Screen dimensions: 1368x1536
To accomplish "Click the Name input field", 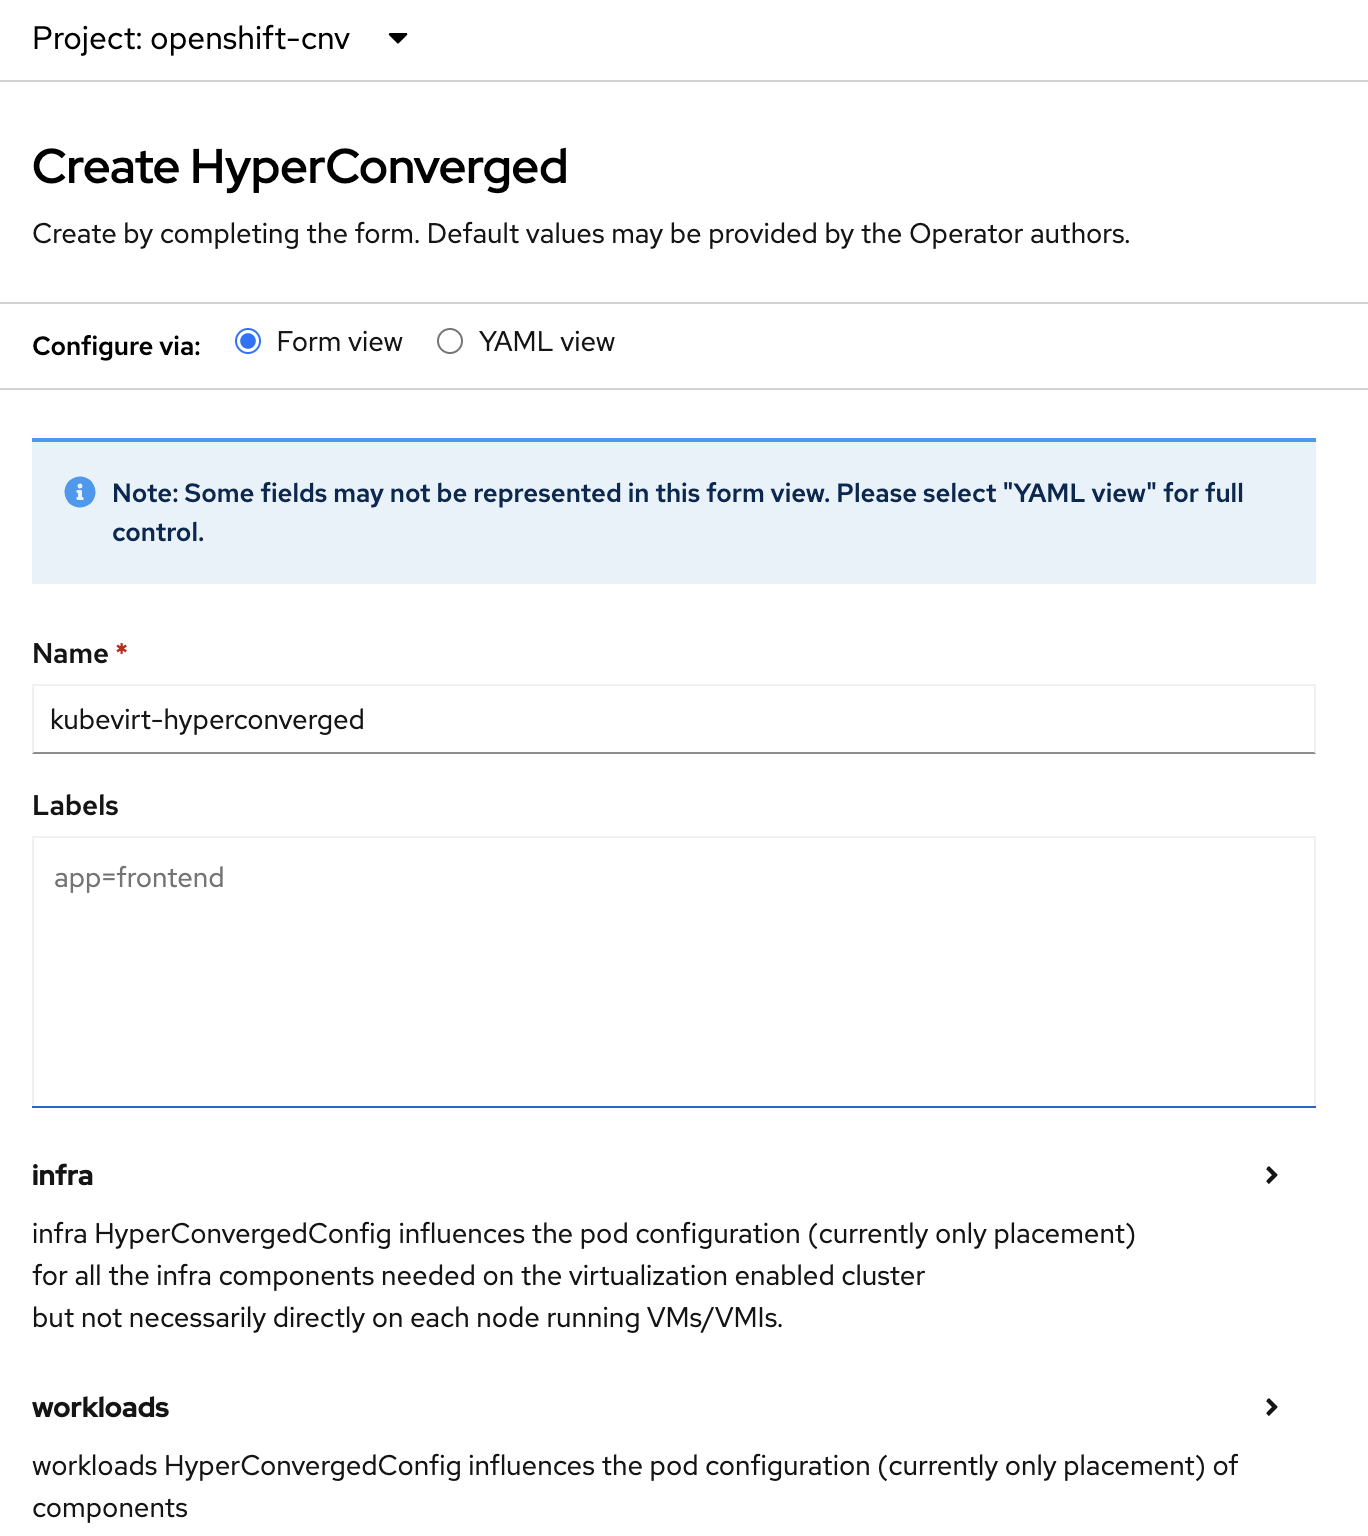I will click(x=674, y=719).
